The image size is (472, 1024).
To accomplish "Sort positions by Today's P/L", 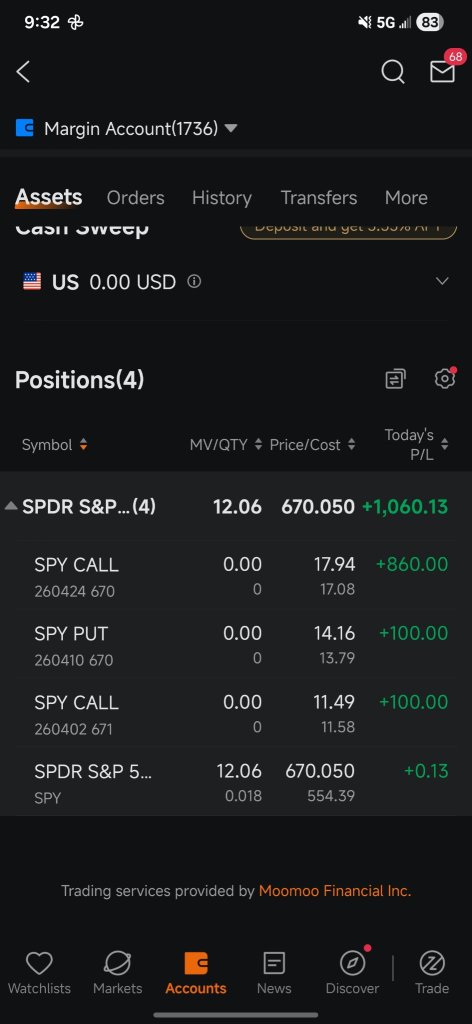I will pos(417,444).
